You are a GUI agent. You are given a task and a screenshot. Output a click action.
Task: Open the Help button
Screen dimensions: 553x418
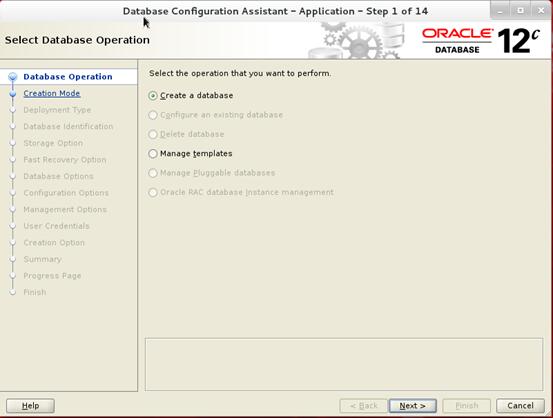coord(30,406)
